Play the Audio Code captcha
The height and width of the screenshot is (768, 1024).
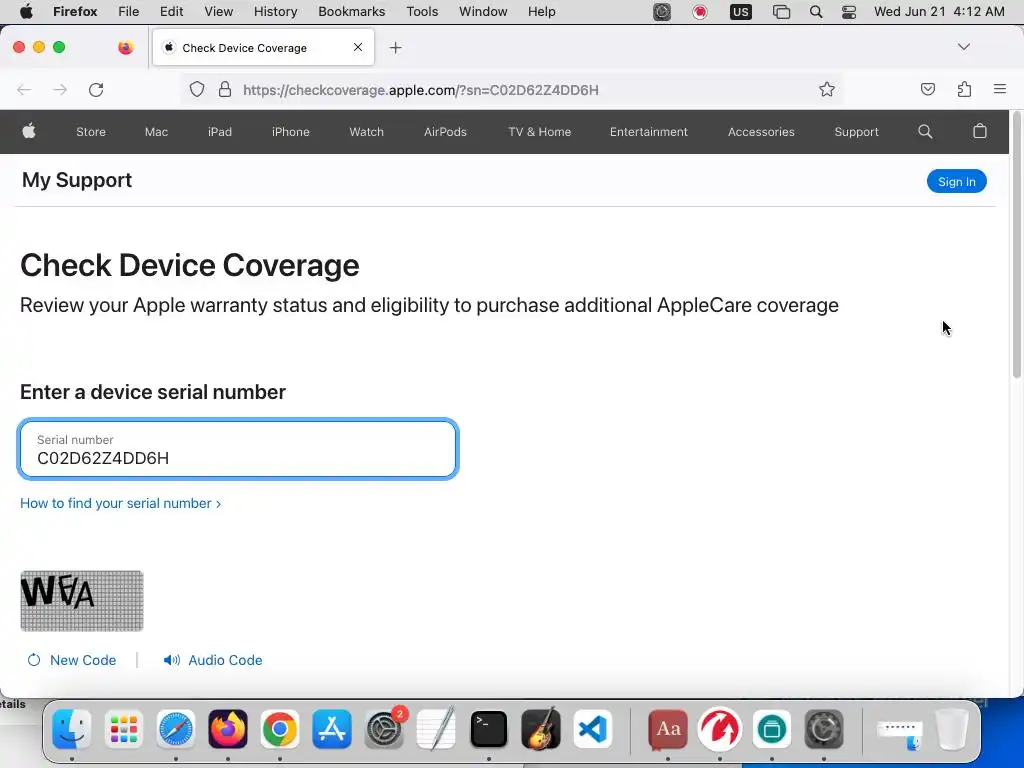pyautogui.click(x=213, y=660)
